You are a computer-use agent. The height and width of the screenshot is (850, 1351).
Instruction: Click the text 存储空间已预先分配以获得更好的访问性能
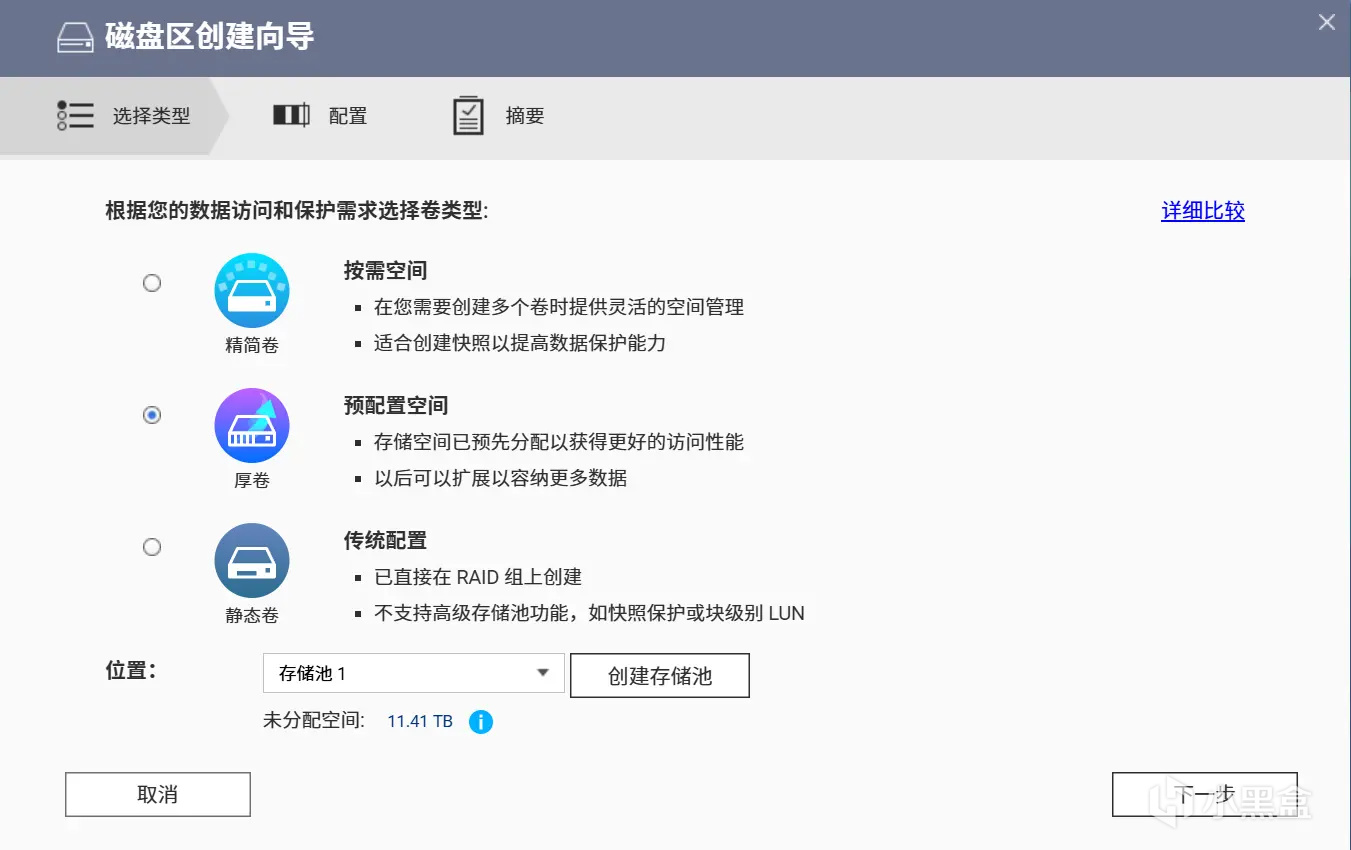(559, 442)
